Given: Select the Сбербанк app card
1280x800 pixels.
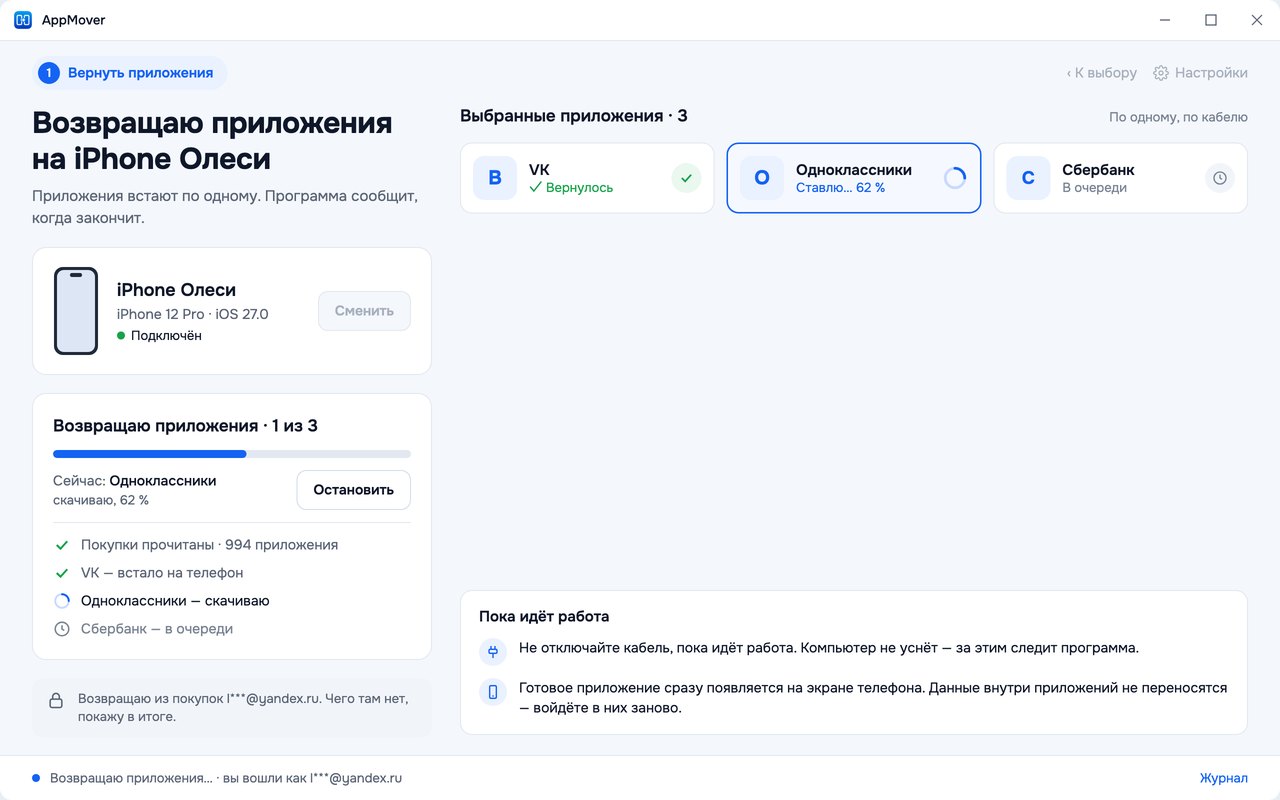Looking at the screenshot, I should tap(1120, 178).
